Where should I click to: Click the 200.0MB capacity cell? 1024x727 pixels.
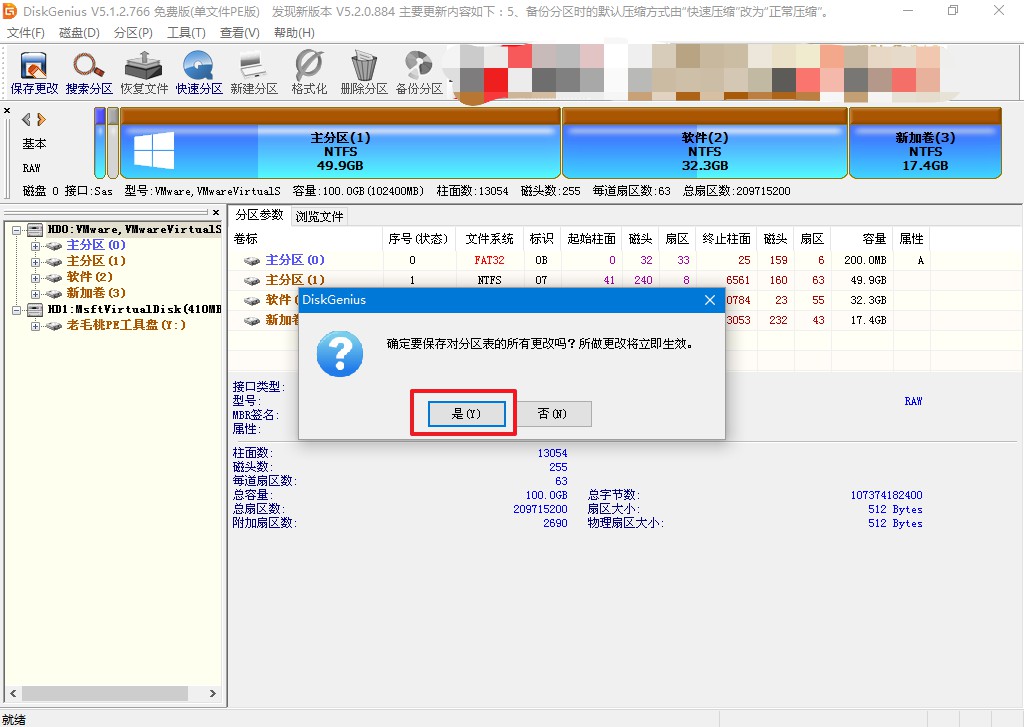[865, 260]
